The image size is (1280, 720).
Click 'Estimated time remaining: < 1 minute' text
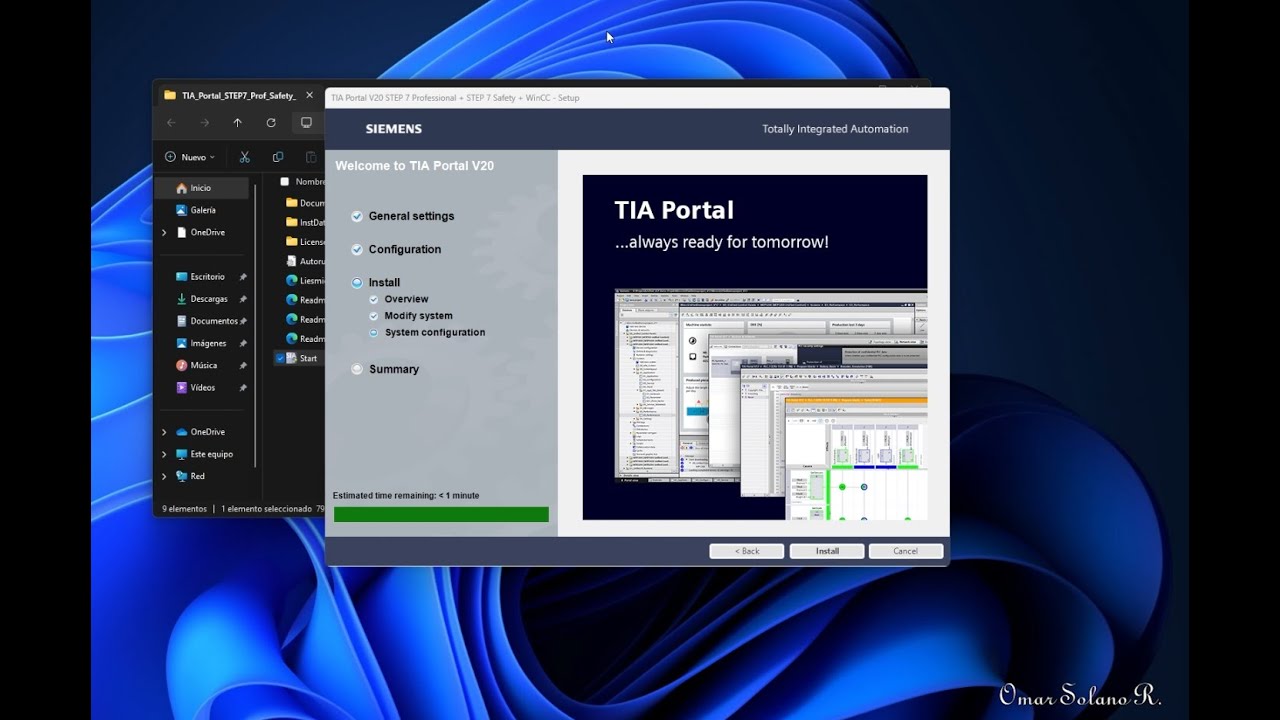click(406, 495)
